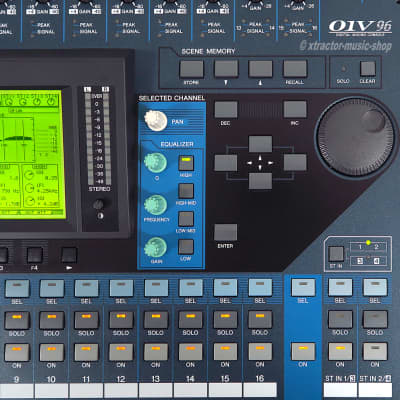Click the ENTER button
The image size is (400, 400).
click(x=226, y=232)
